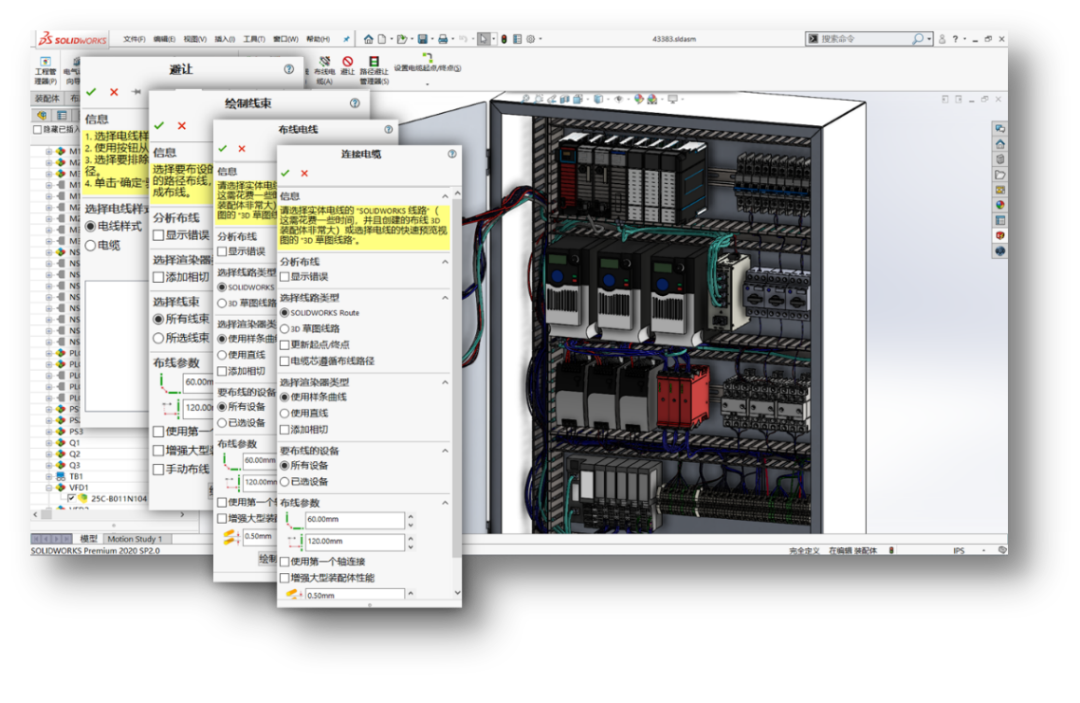
Task: Click the Home icon in top toolbar
Action: pyautogui.click(x=368, y=39)
